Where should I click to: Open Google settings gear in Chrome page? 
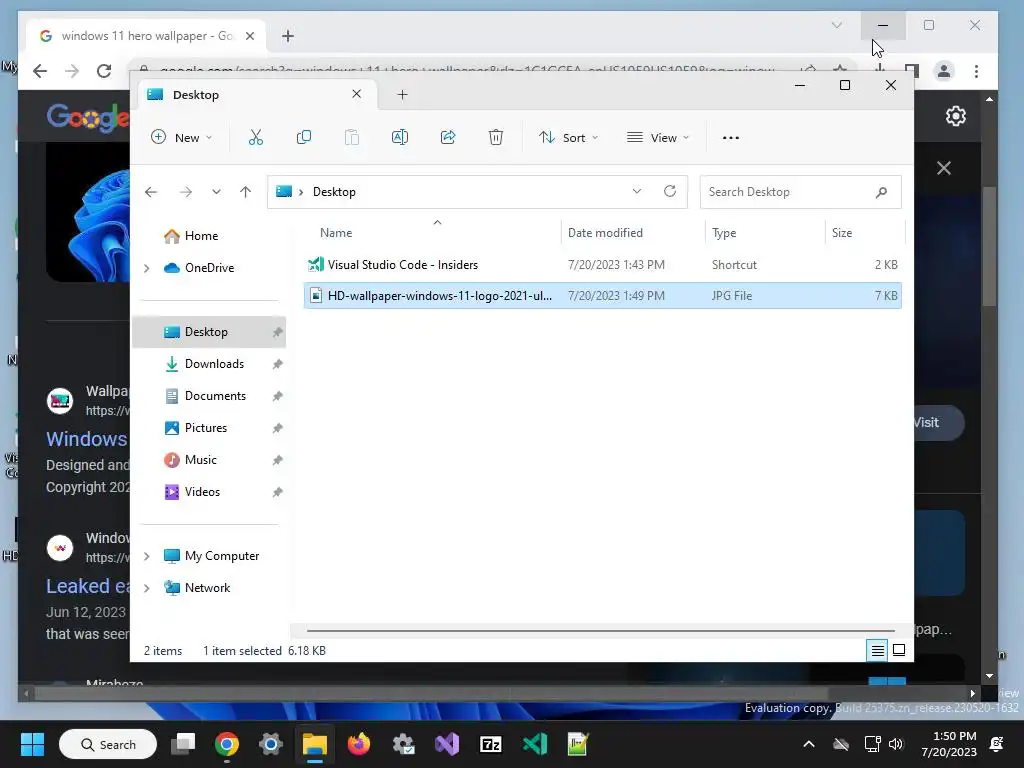955,116
